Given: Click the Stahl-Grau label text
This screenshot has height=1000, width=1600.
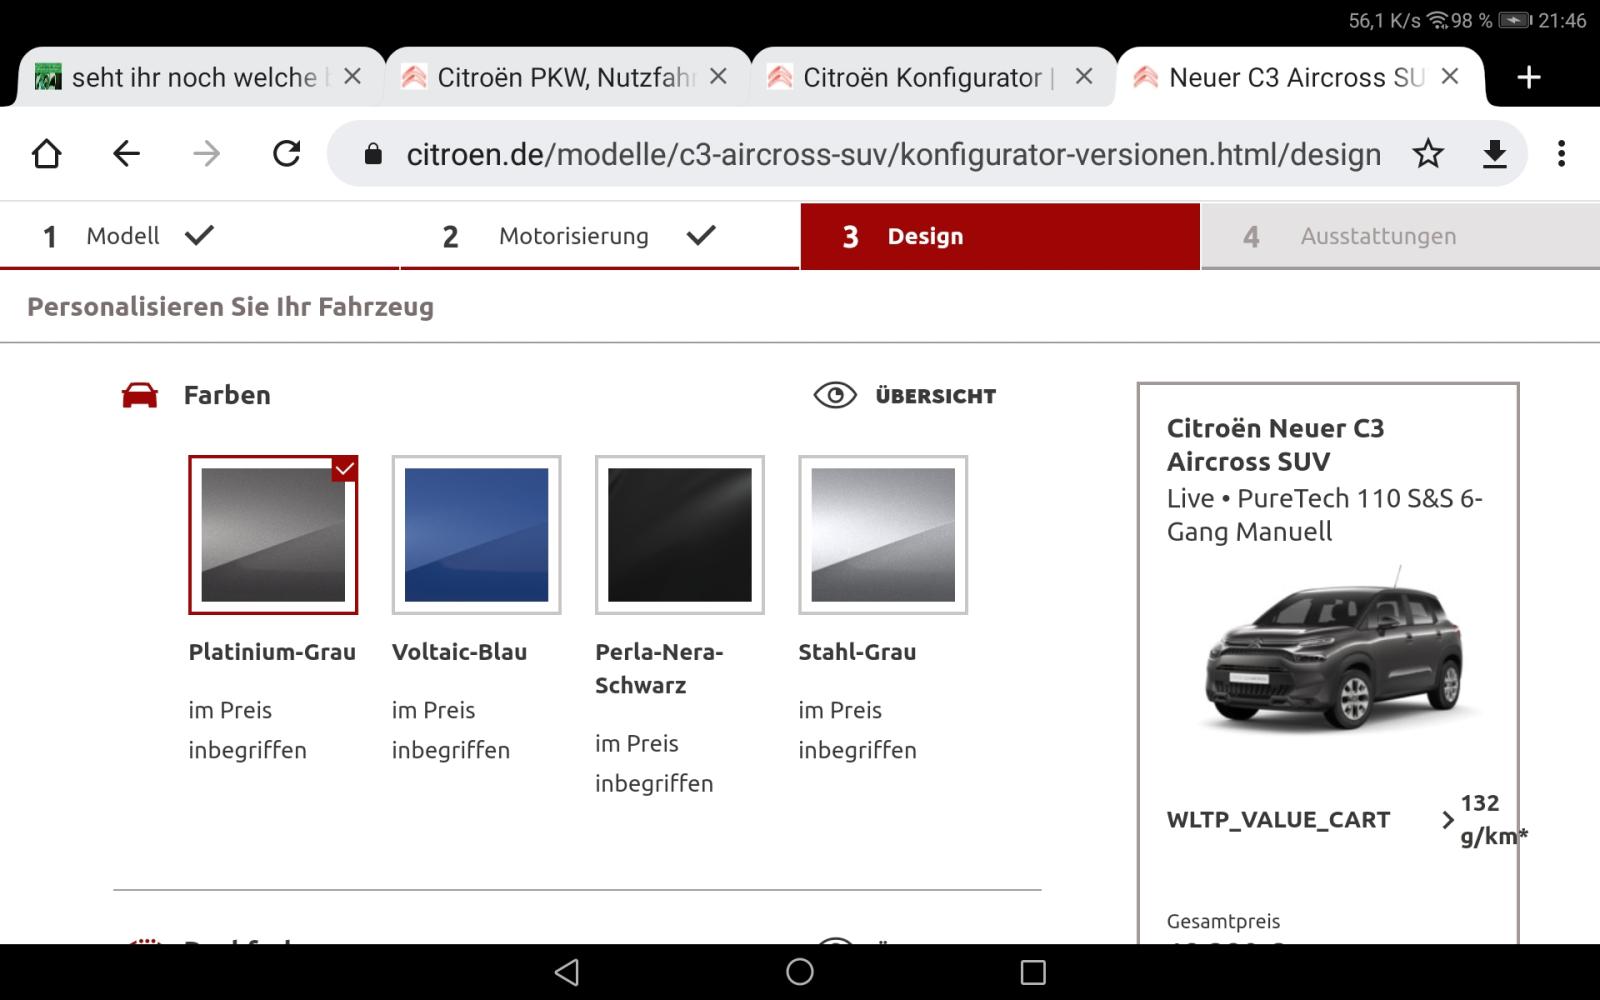Looking at the screenshot, I should [x=857, y=652].
